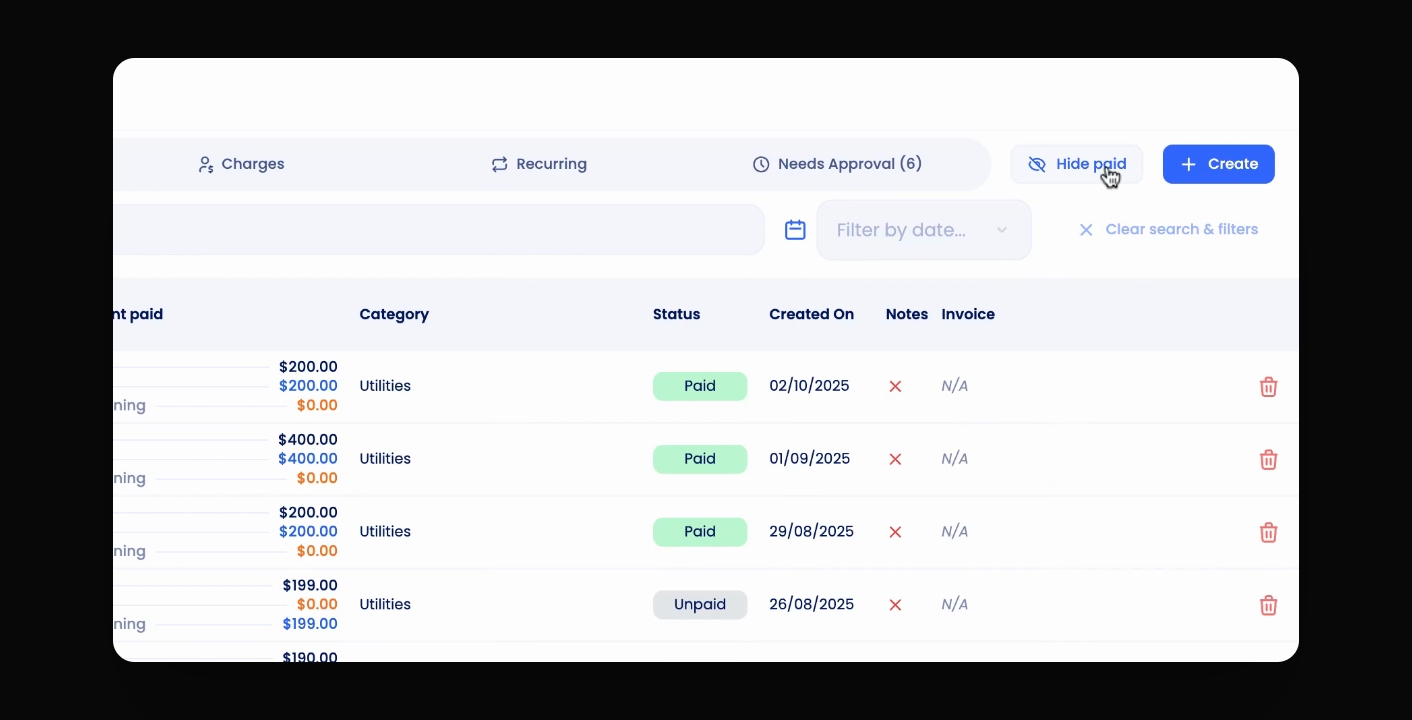
Task: Delete the charge created on 29/08/2025
Action: (x=1268, y=533)
